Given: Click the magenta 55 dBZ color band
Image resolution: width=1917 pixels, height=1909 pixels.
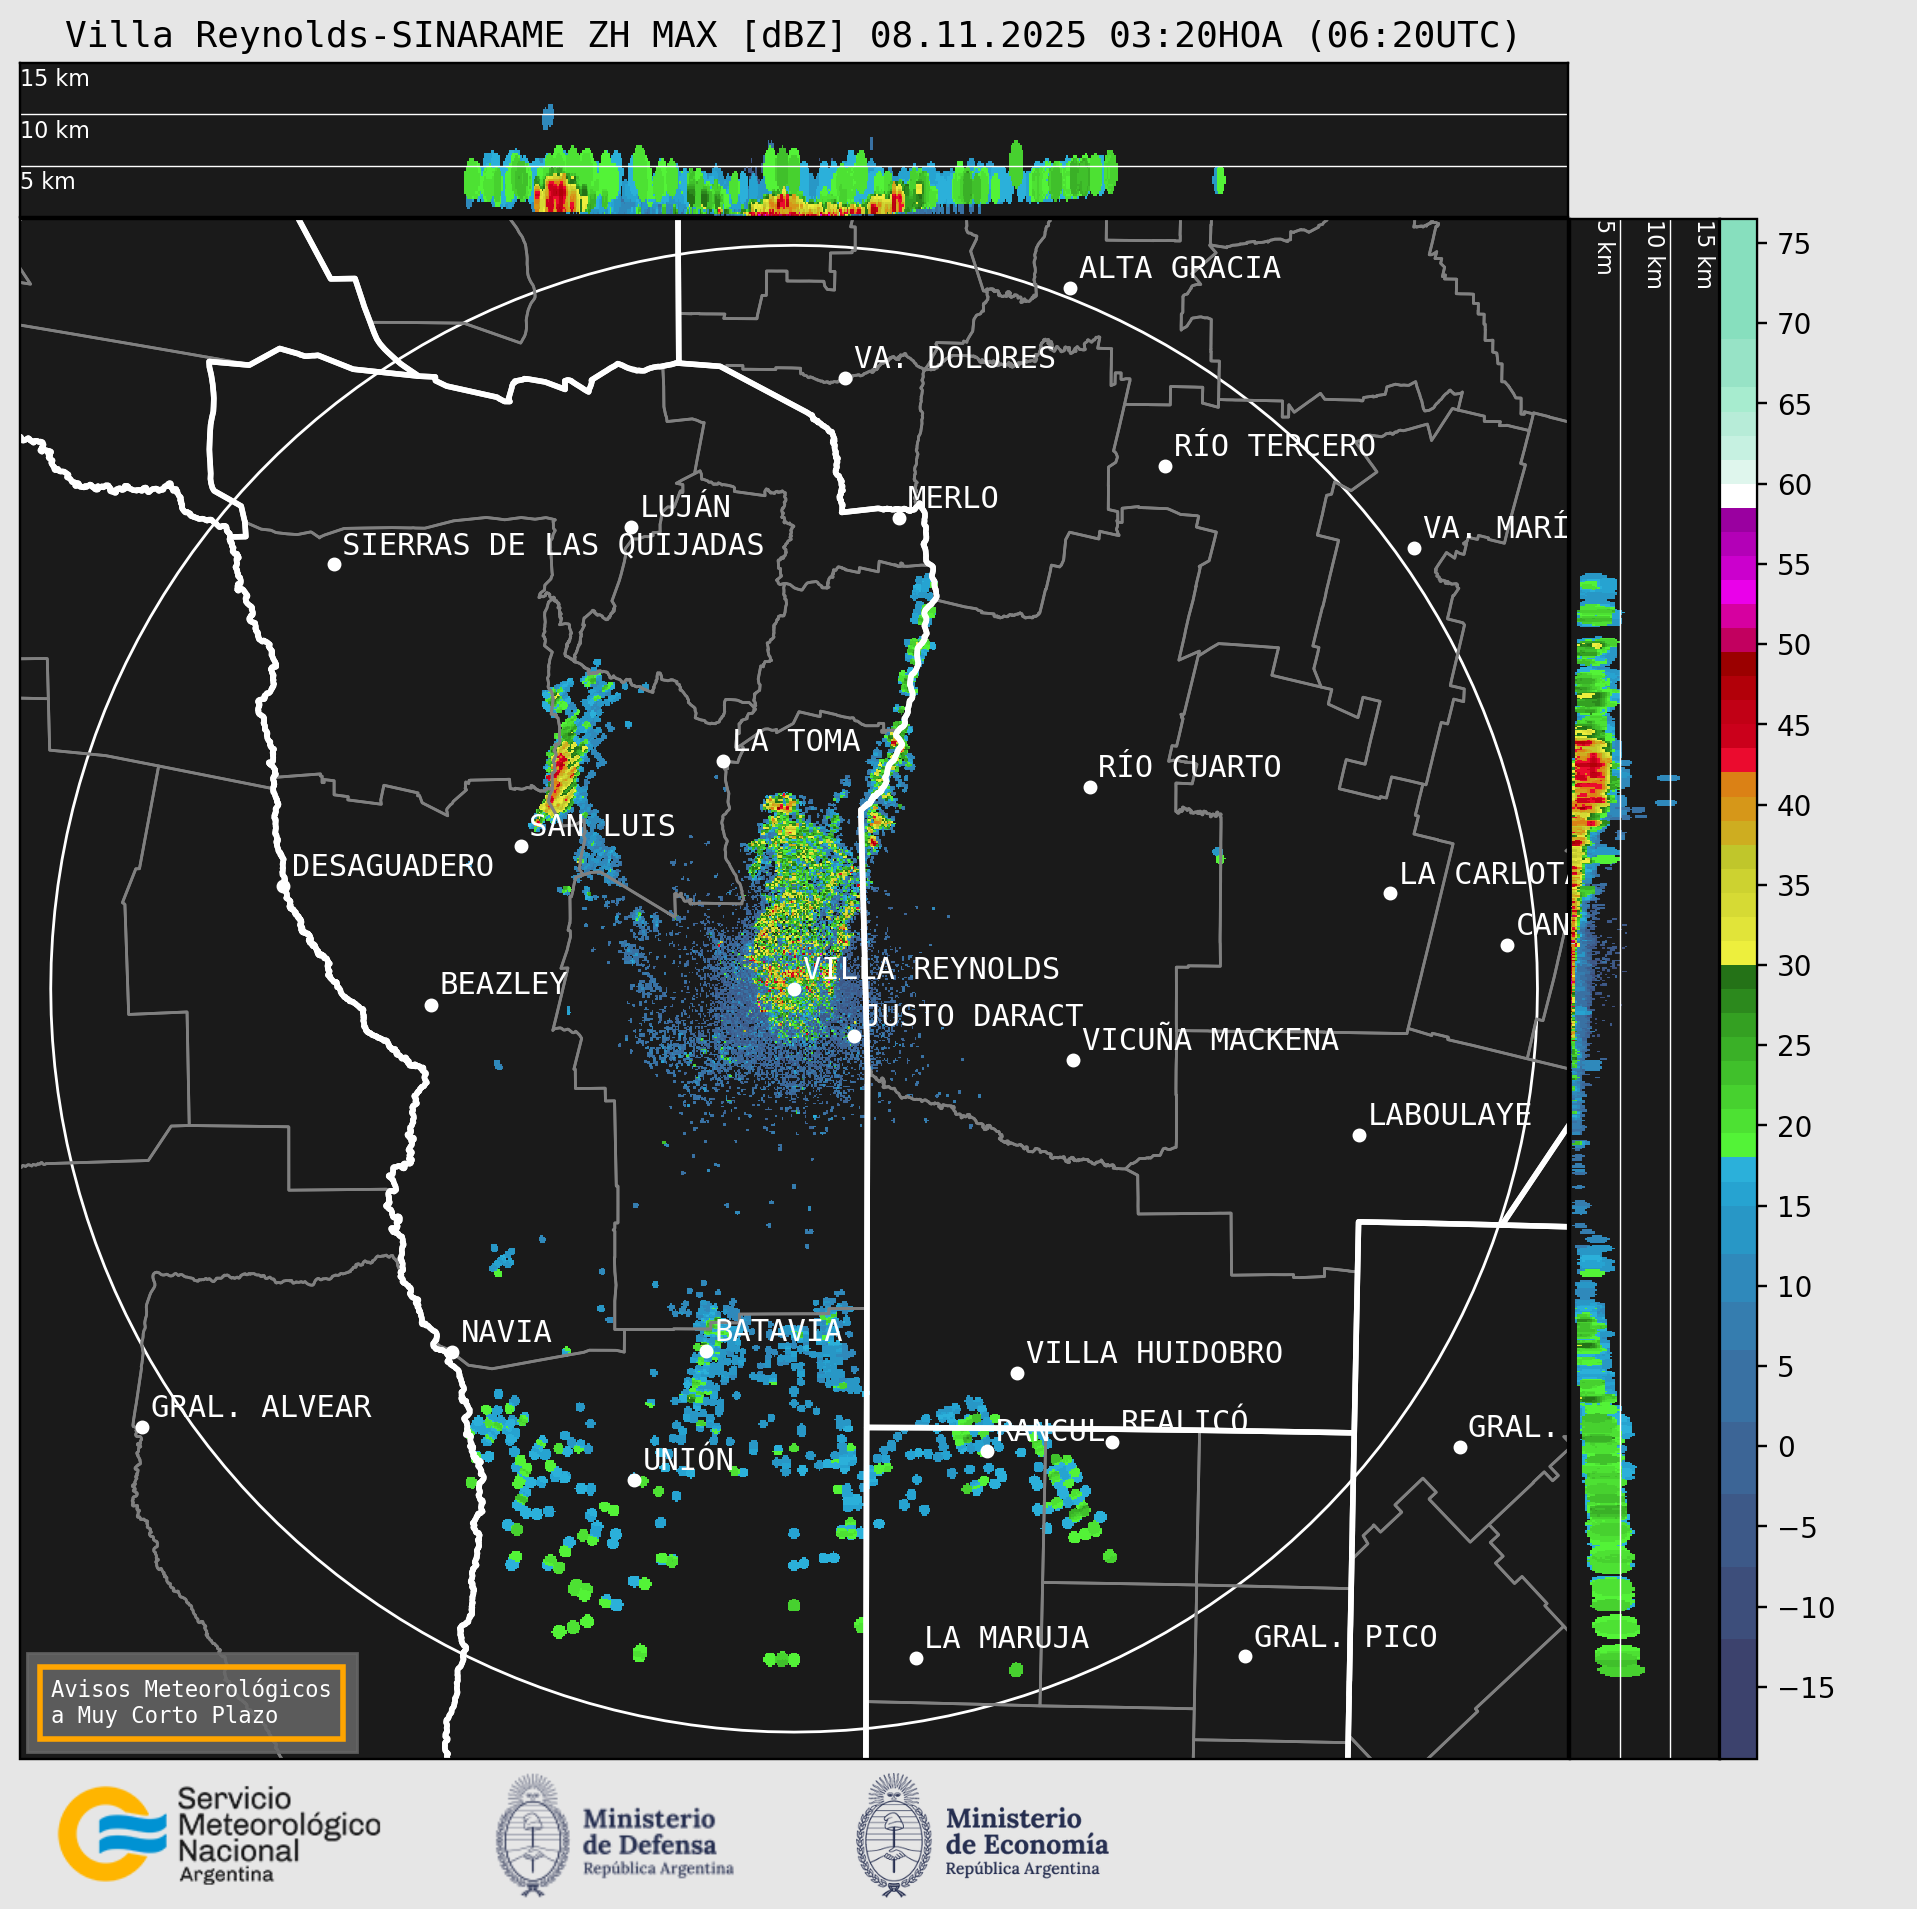Looking at the screenshot, I should pos(1738,568).
